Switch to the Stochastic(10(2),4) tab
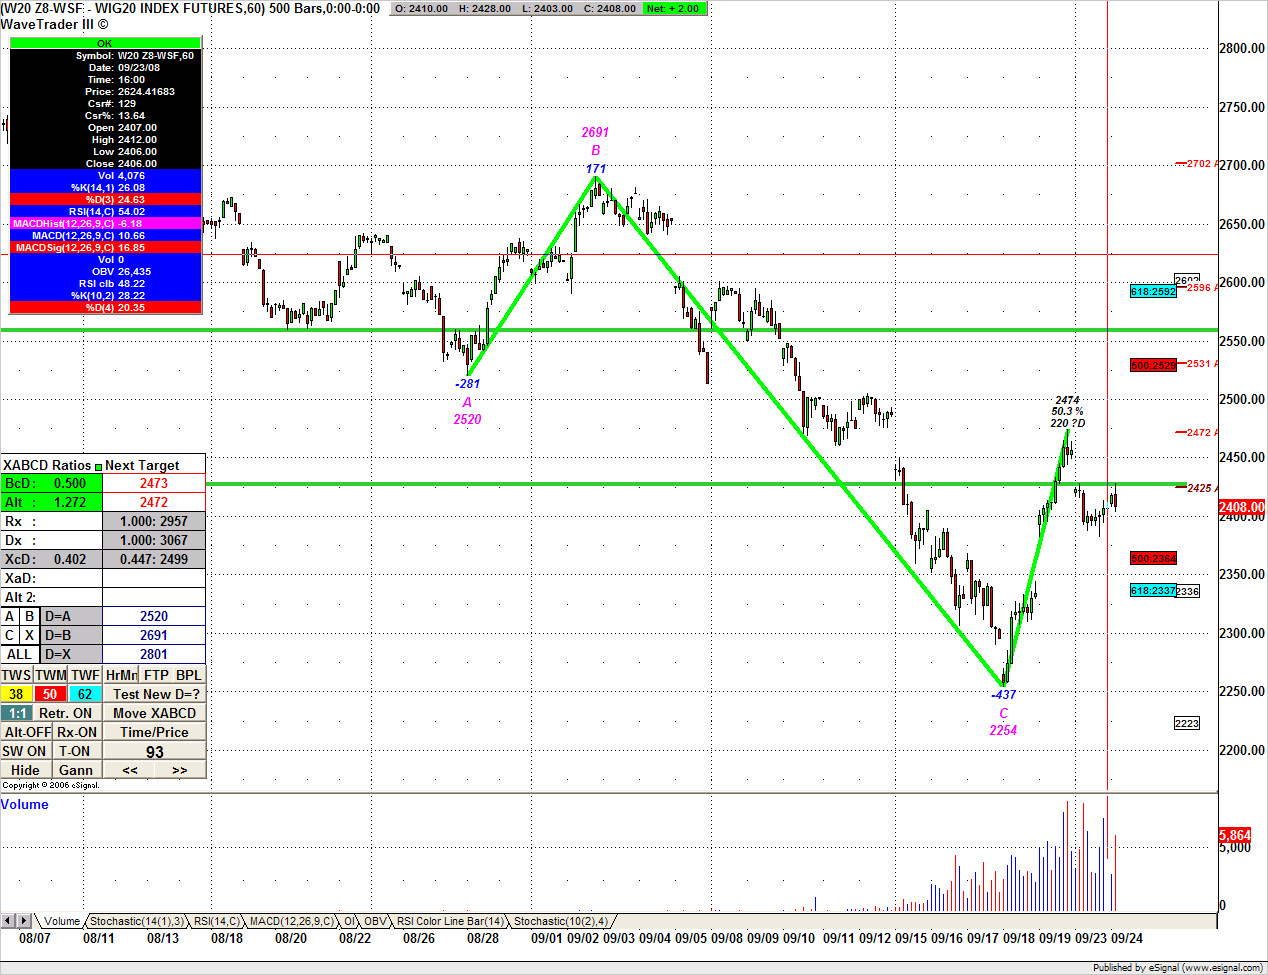Image resolution: width=1268 pixels, height=975 pixels. tap(560, 921)
